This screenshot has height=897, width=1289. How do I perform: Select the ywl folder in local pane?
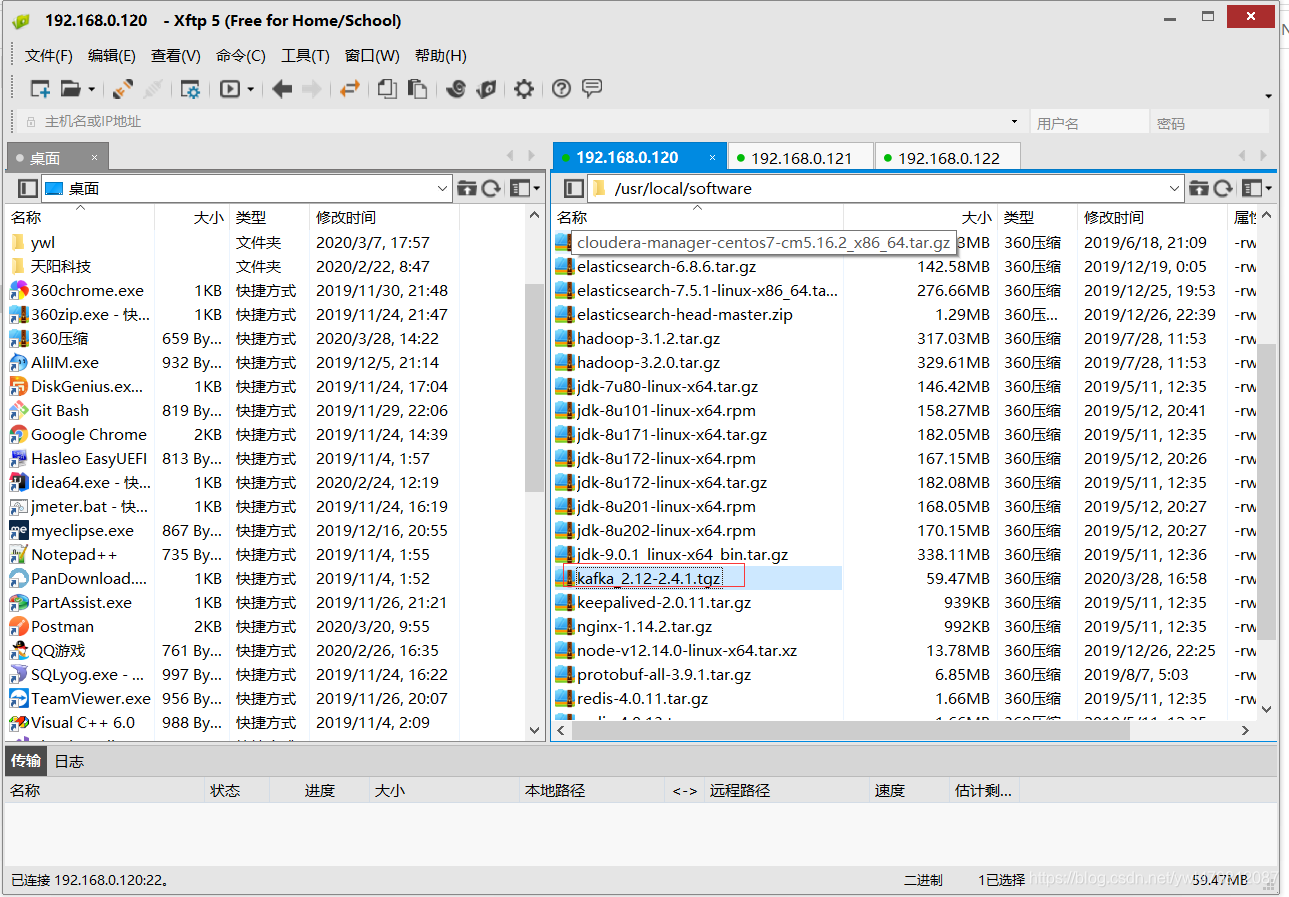click(x=43, y=242)
